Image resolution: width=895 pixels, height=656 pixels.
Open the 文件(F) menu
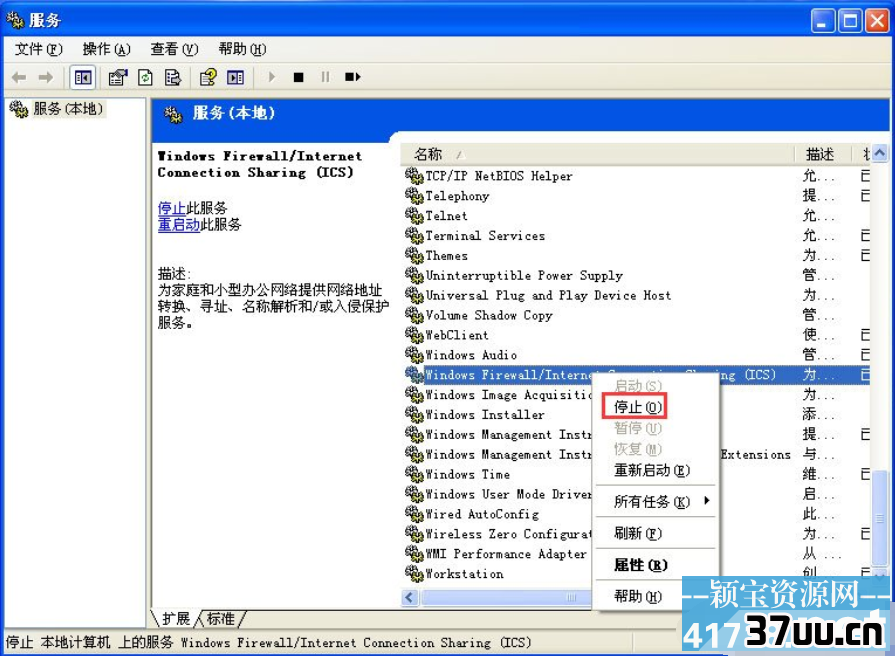(x=38, y=50)
